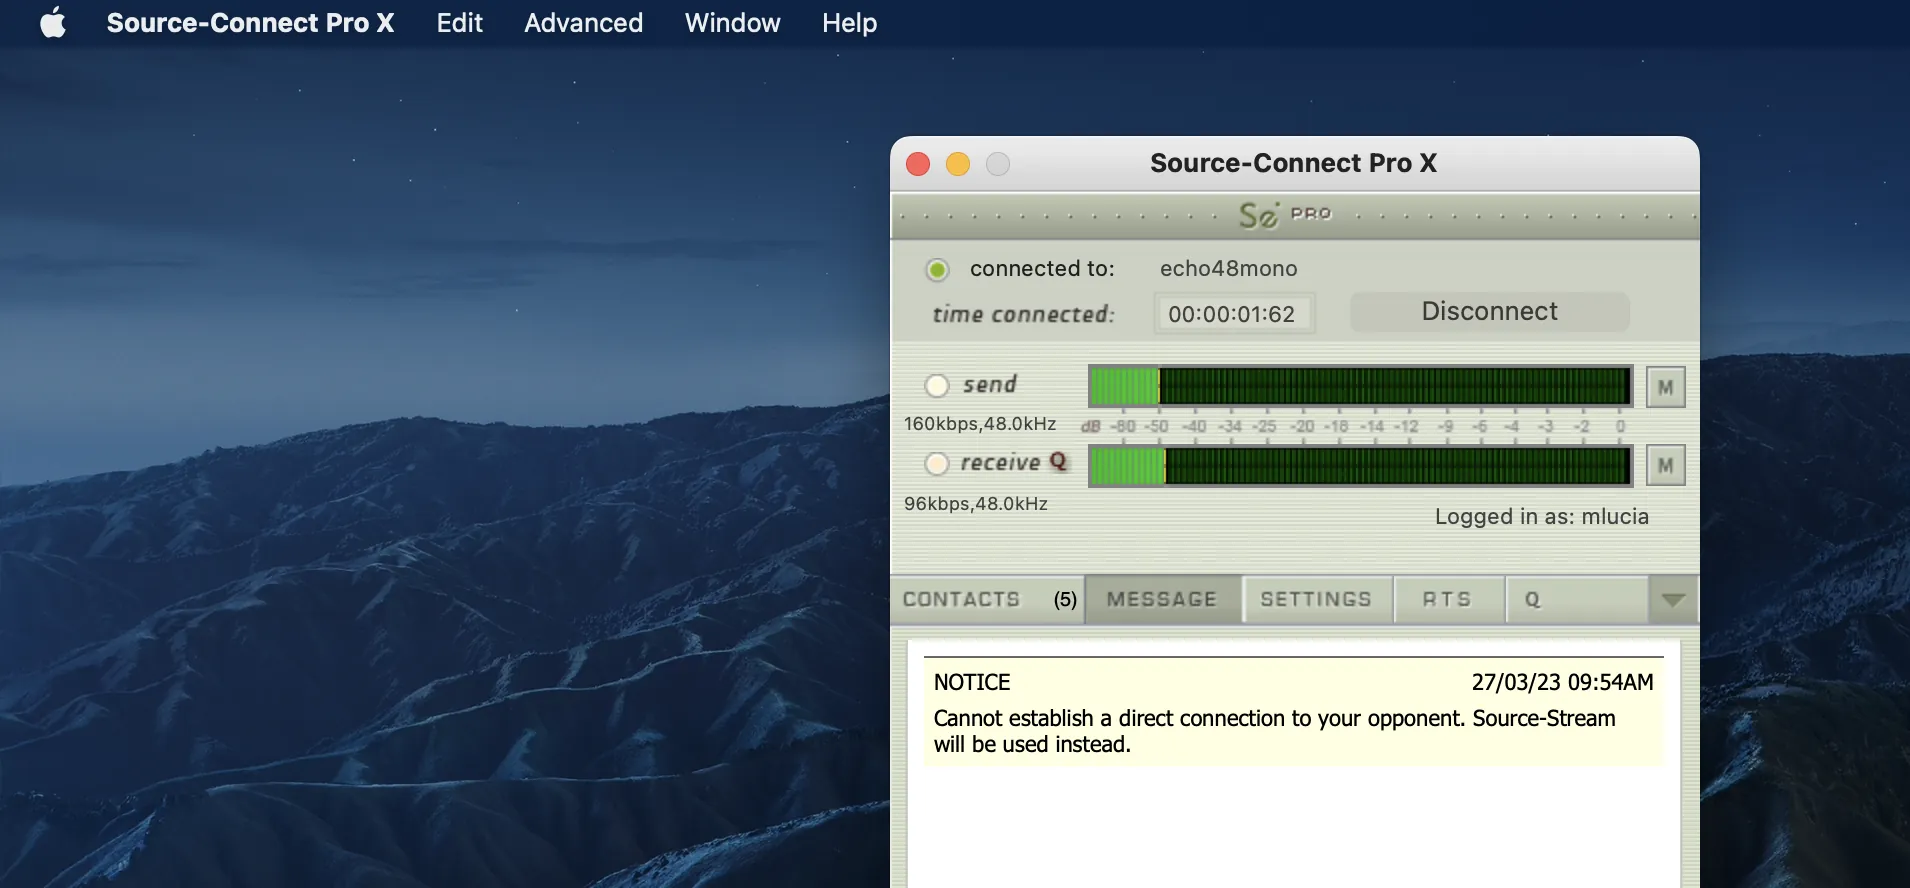This screenshot has width=1910, height=888.
Task: Toggle the receive indicator light
Action: 937,463
